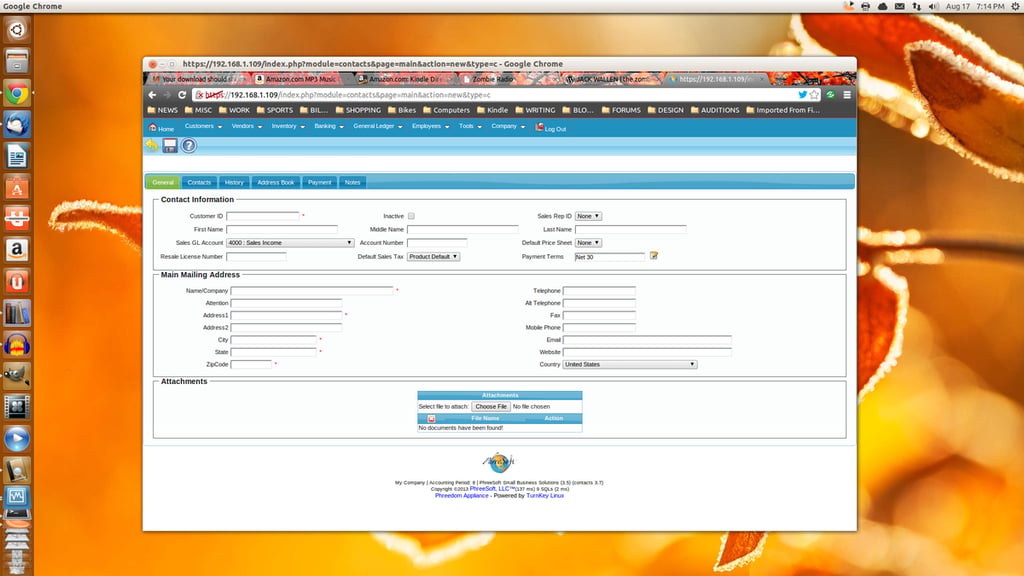Expand the Customers menu
1024x576 pixels.
[203, 126]
